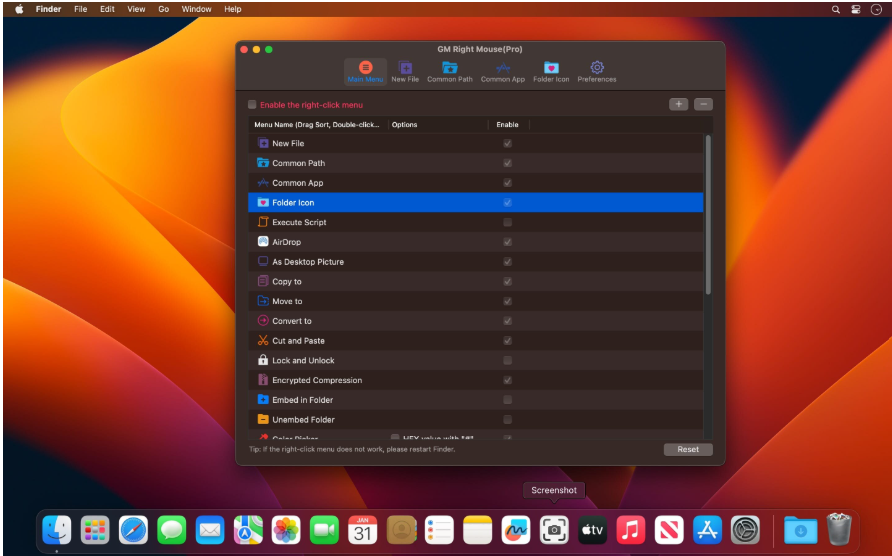Click the As Desktop Picture monitor icon
The height and width of the screenshot is (556, 892).
[263, 261]
